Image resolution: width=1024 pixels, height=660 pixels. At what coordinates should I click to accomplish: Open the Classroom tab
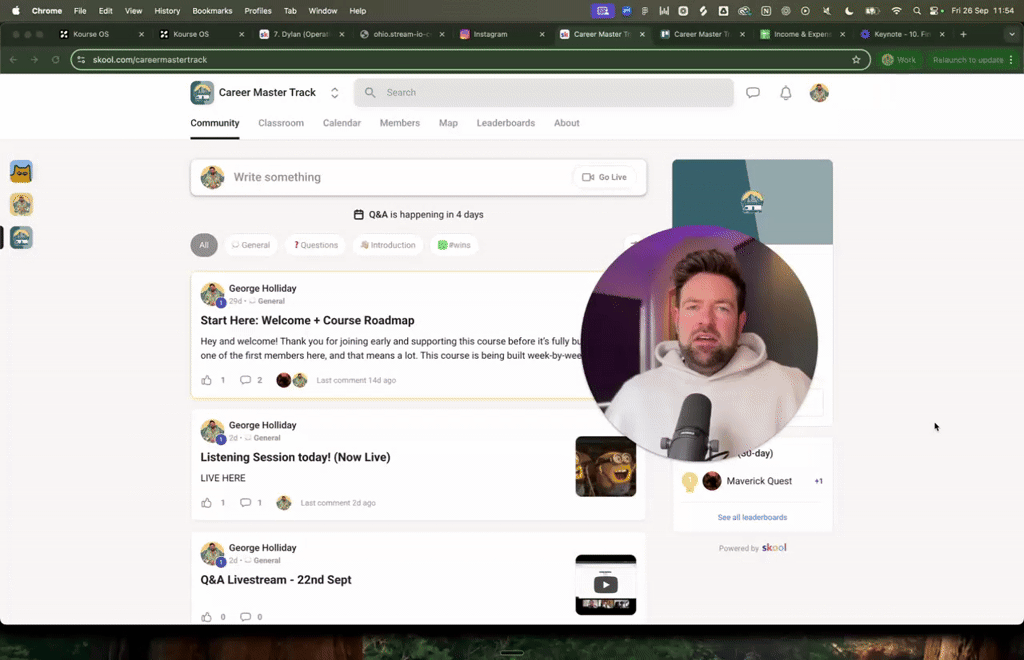(x=281, y=123)
